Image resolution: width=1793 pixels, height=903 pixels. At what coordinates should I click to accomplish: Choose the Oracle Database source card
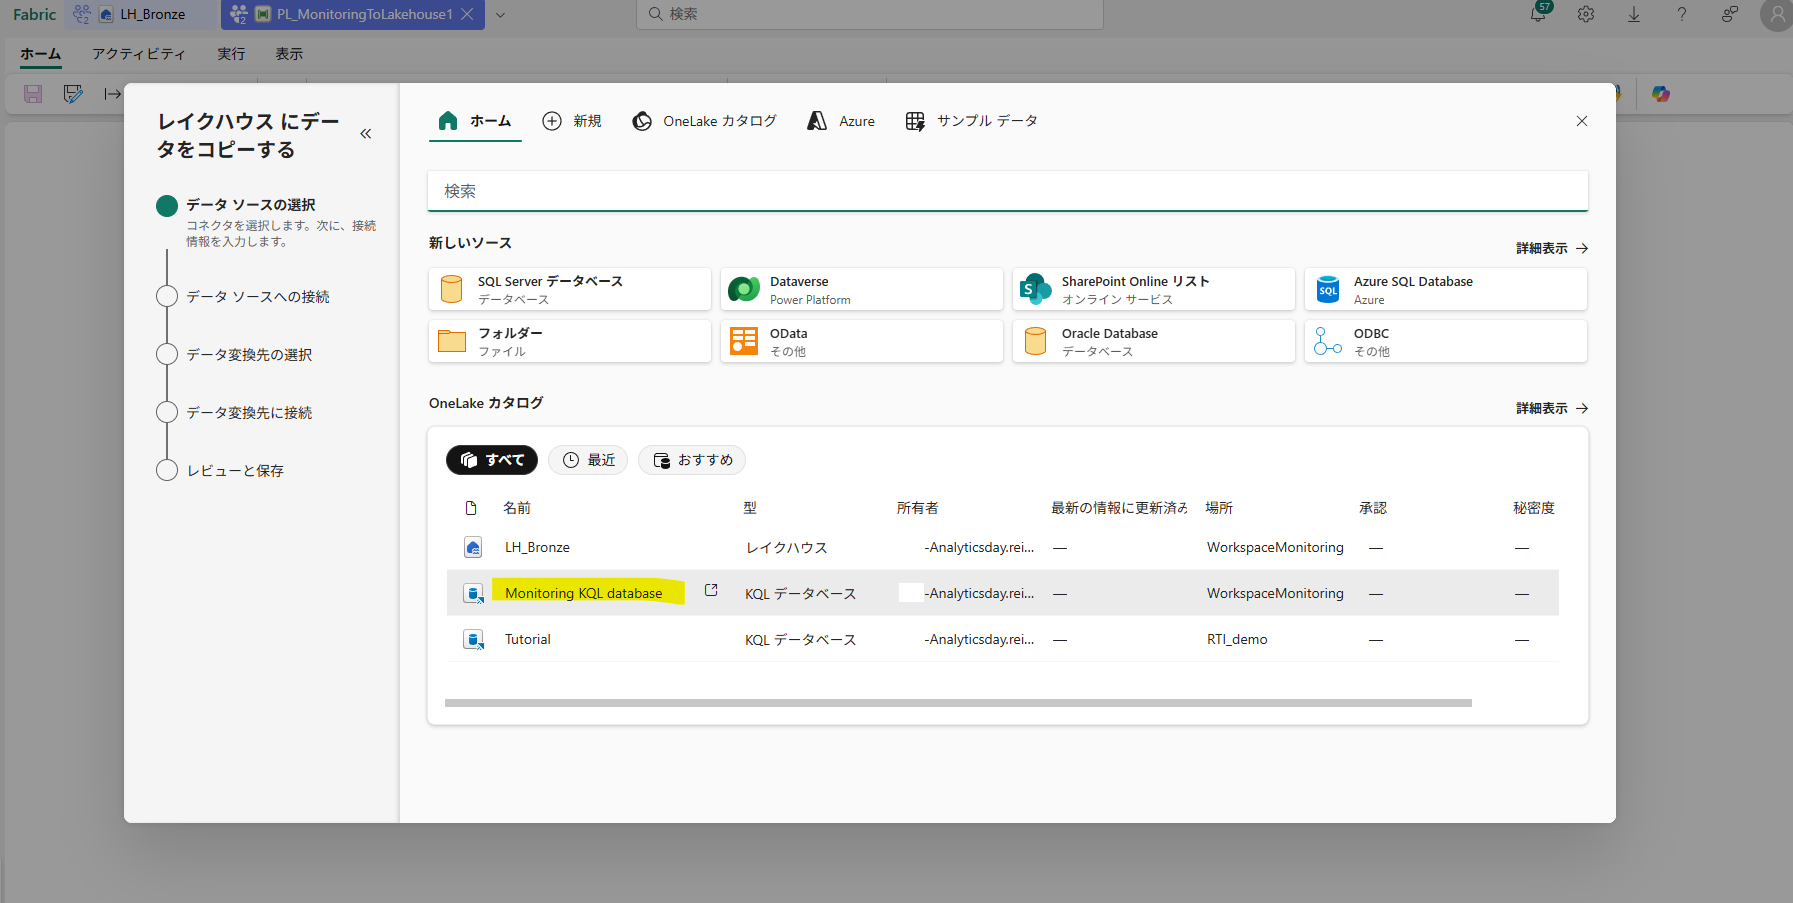coord(1154,342)
